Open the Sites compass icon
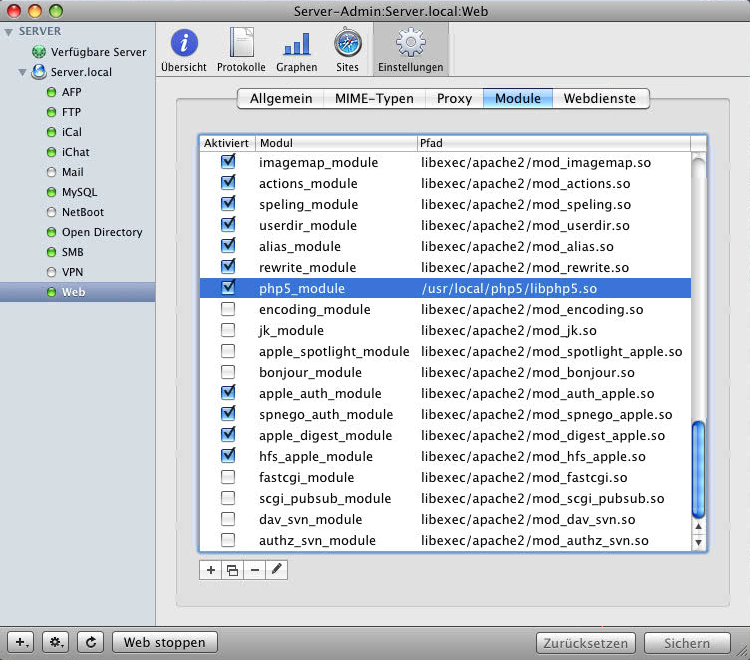 tap(347, 44)
